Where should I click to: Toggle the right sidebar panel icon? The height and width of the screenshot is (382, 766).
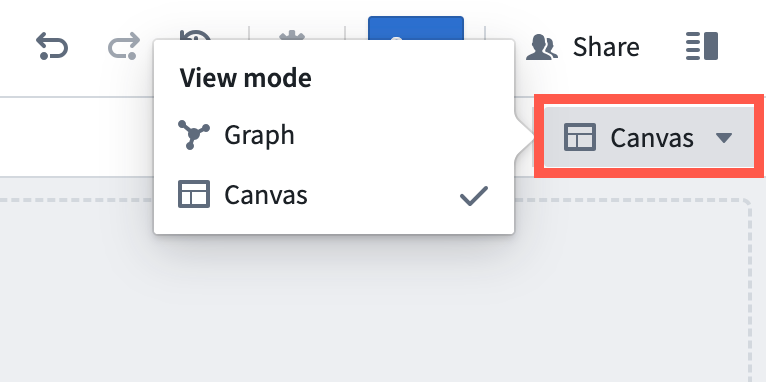[702, 46]
